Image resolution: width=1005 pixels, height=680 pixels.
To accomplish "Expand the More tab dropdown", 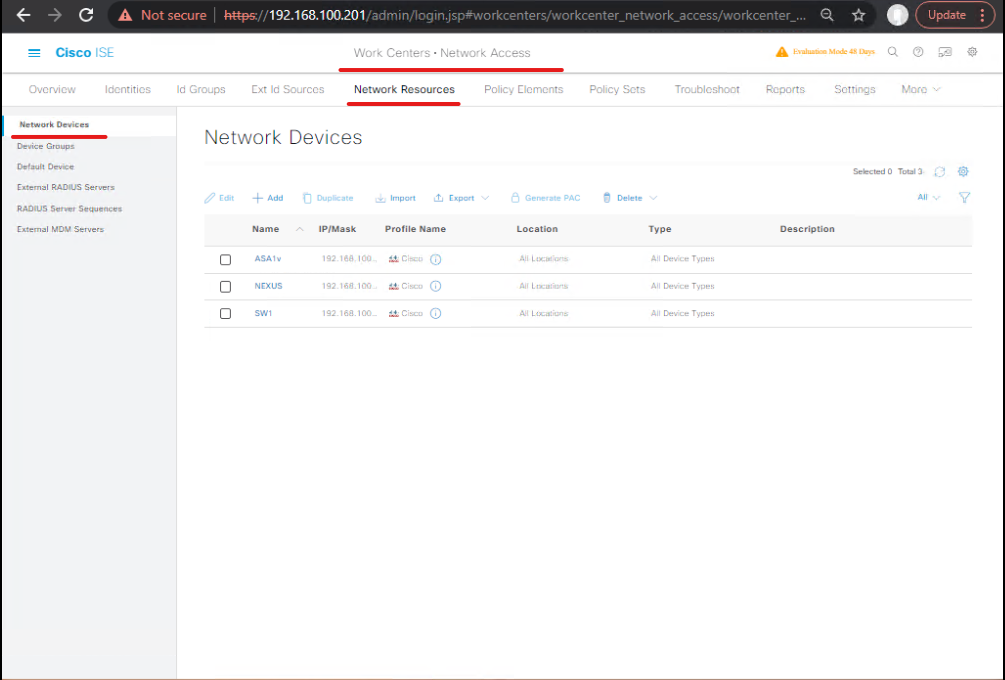I will 921,90.
